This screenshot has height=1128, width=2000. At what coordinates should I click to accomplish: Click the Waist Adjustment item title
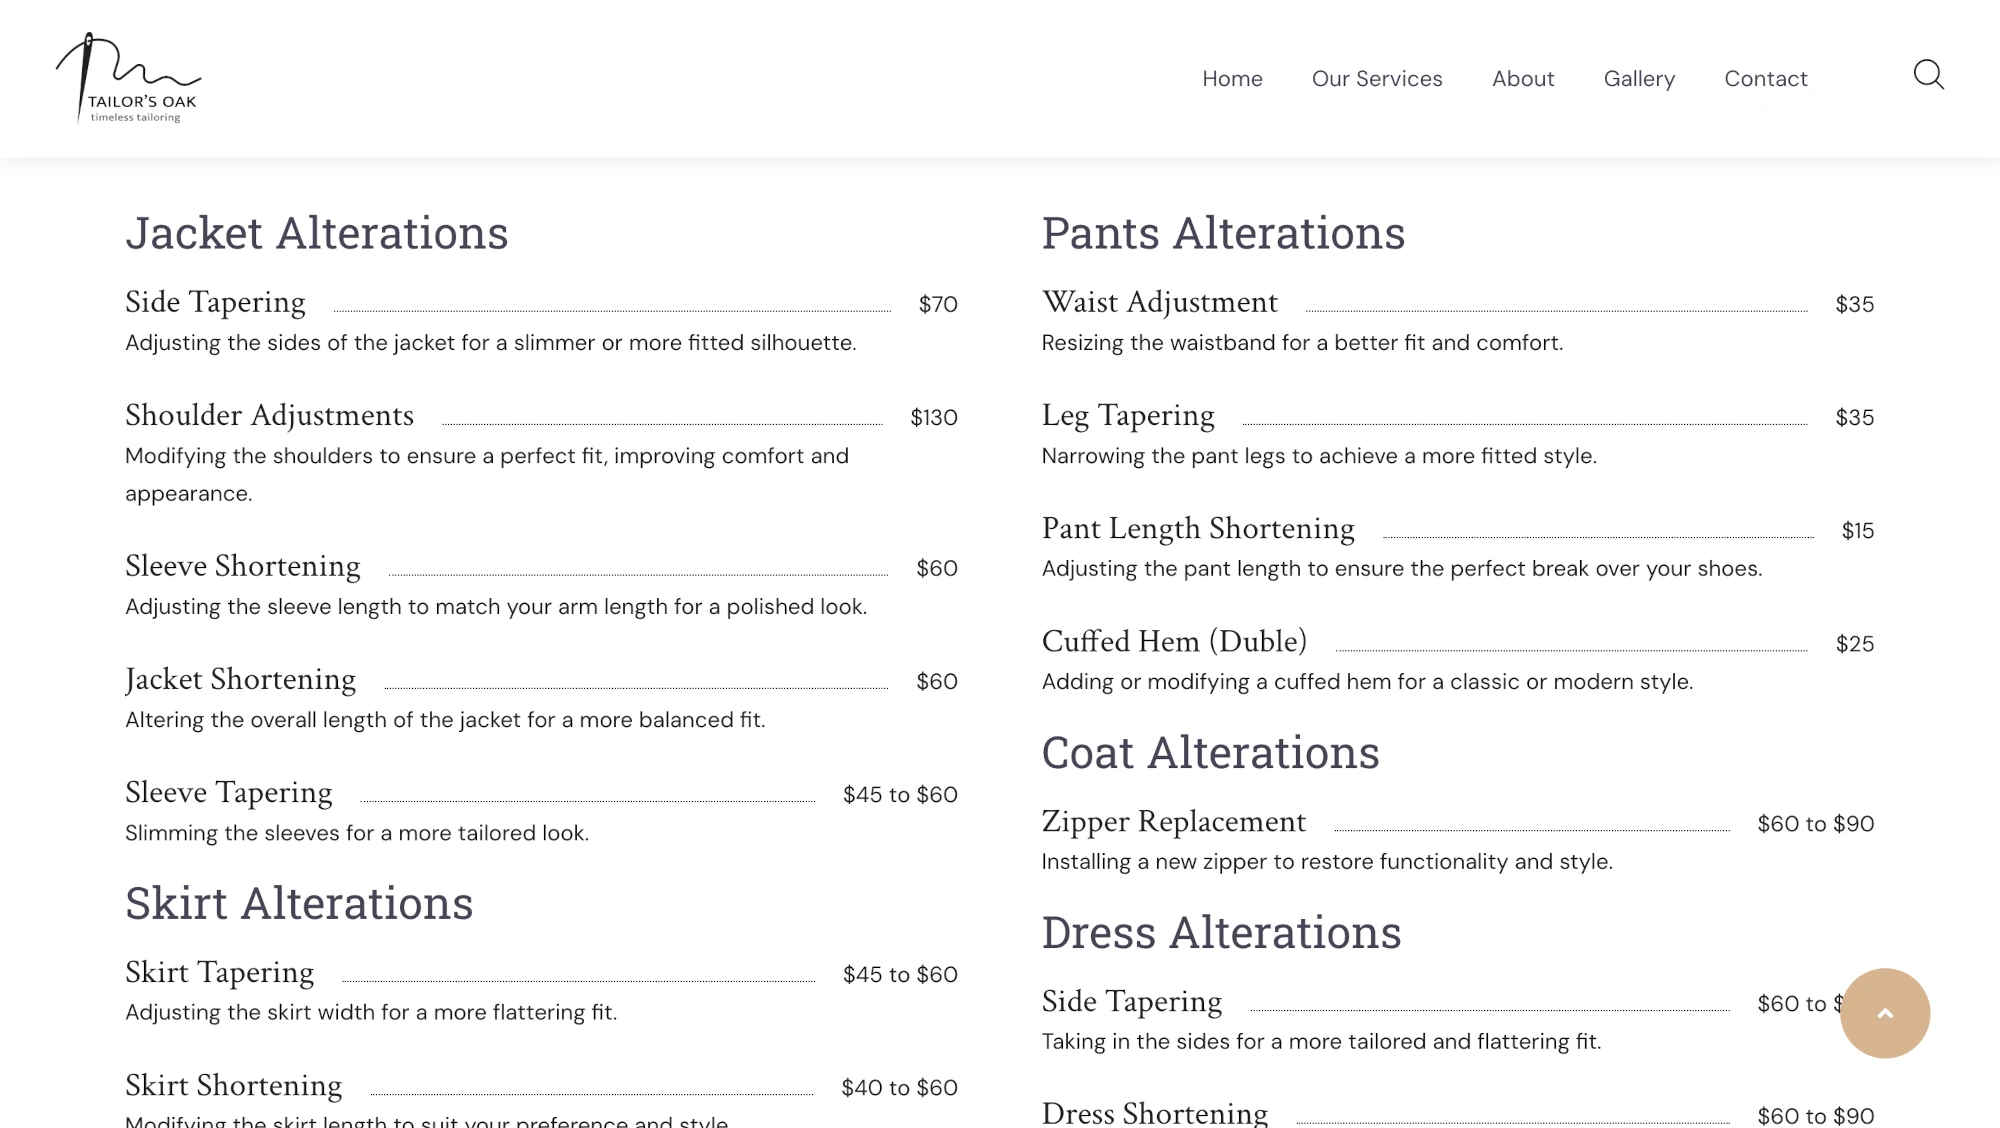(1160, 303)
